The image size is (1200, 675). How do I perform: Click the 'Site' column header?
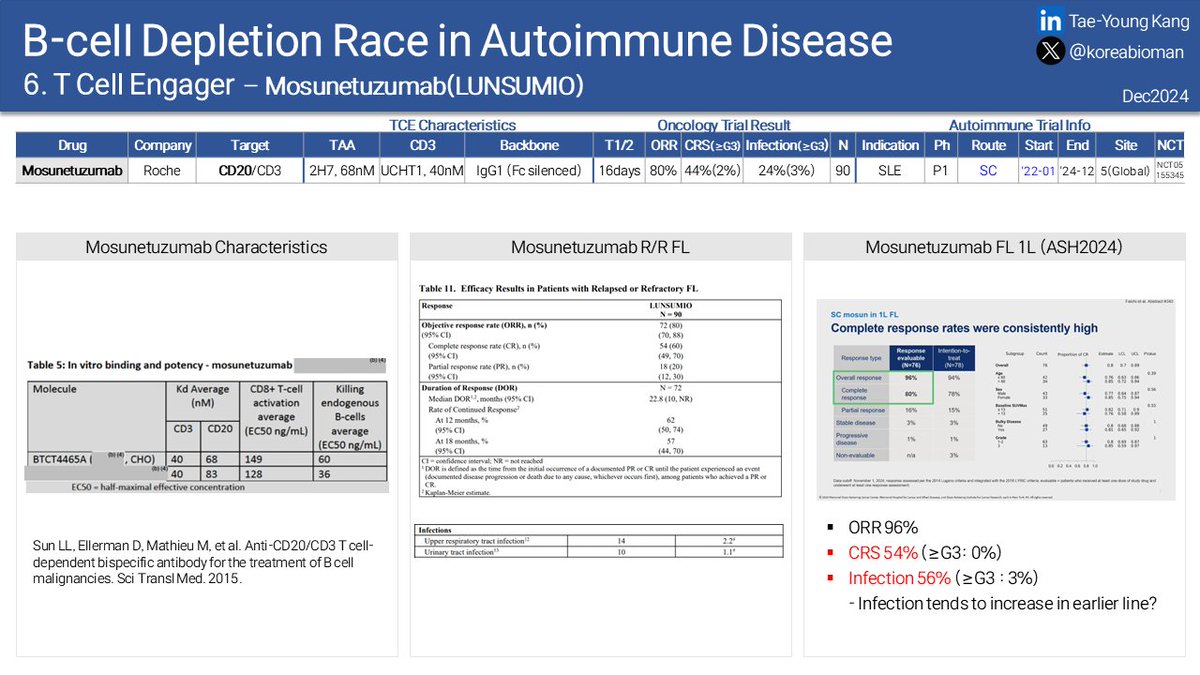tap(1126, 145)
